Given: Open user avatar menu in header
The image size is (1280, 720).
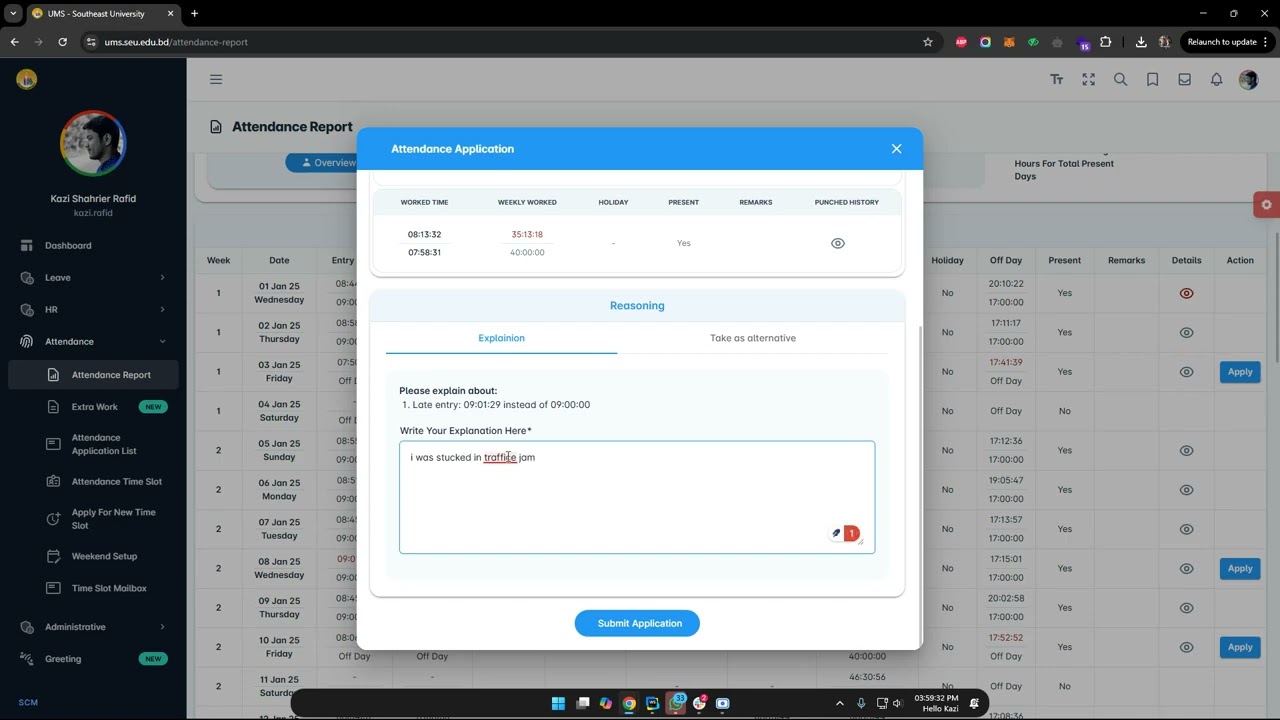Looking at the screenshot, I should click(1248, 79).
